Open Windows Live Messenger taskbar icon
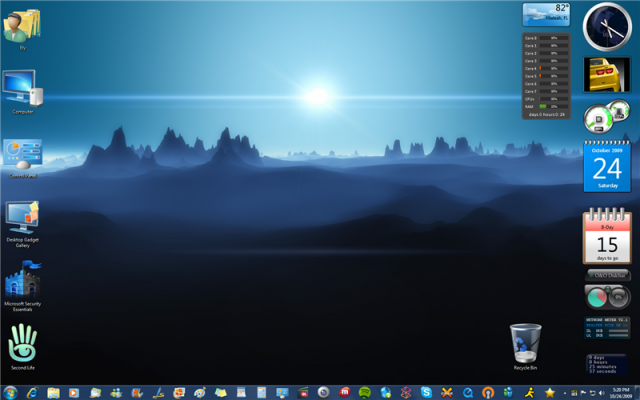 tap(116, 393)
